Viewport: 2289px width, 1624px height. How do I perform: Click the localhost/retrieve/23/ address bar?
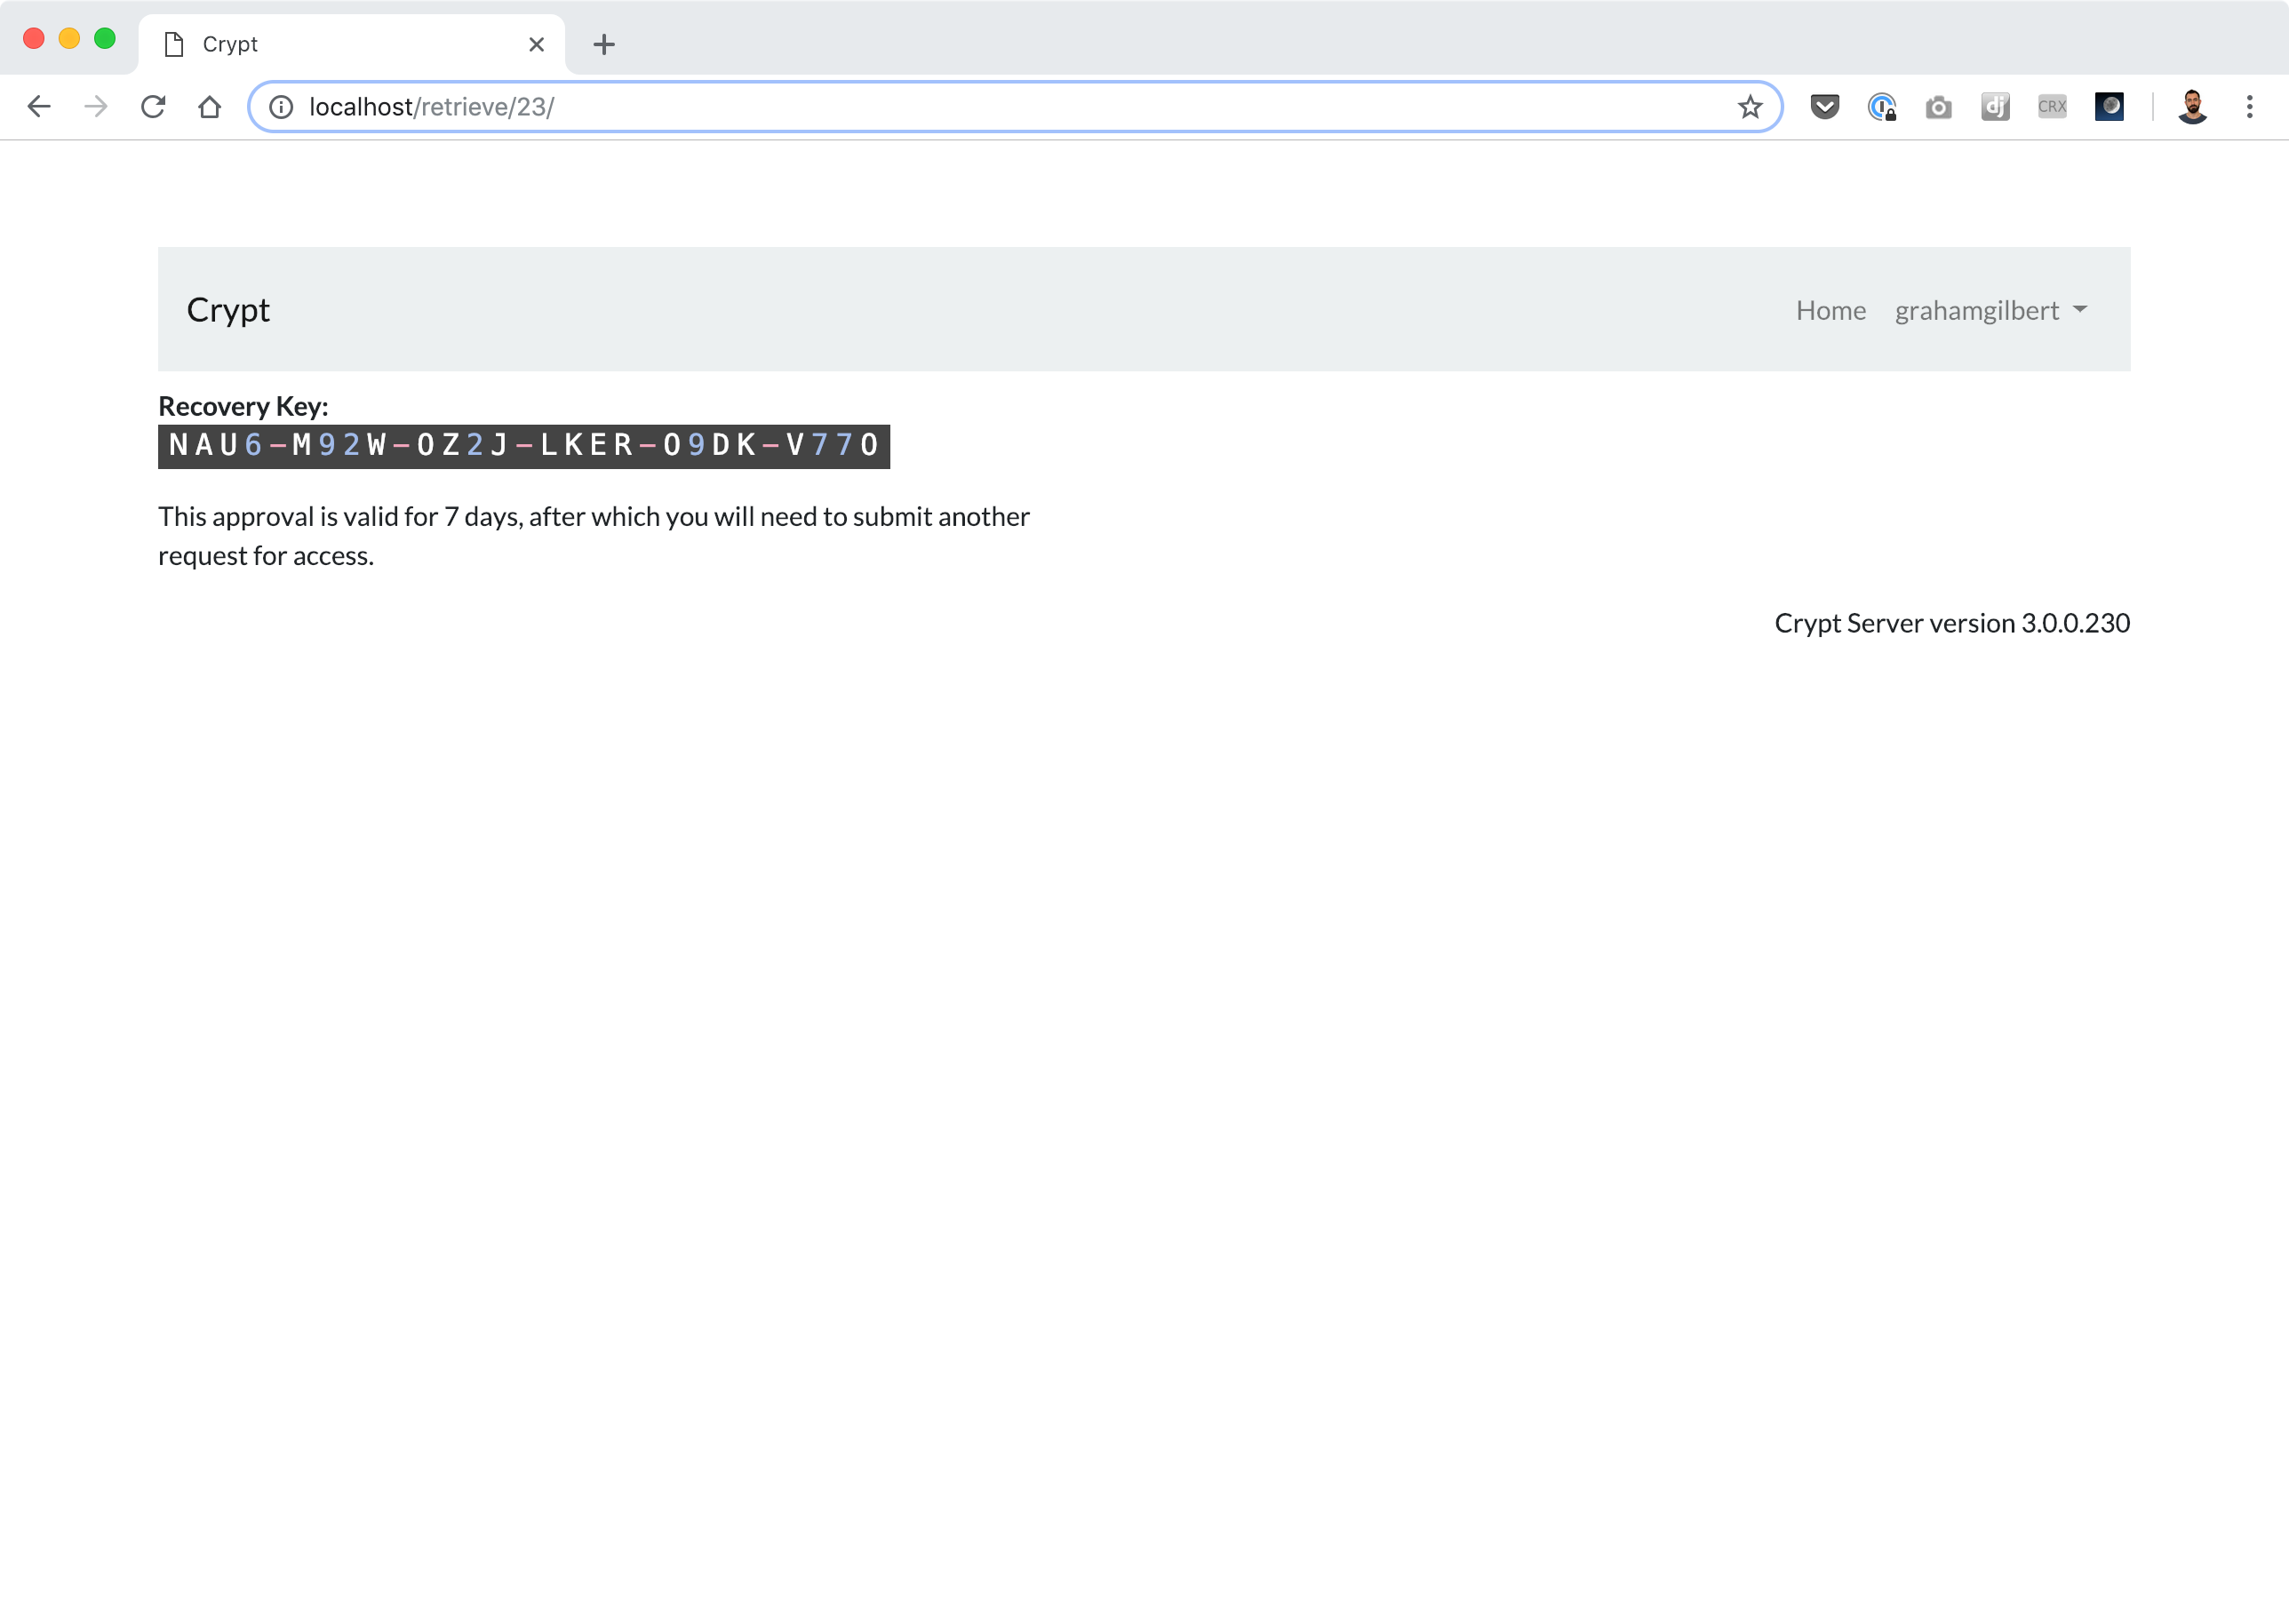1015,107
